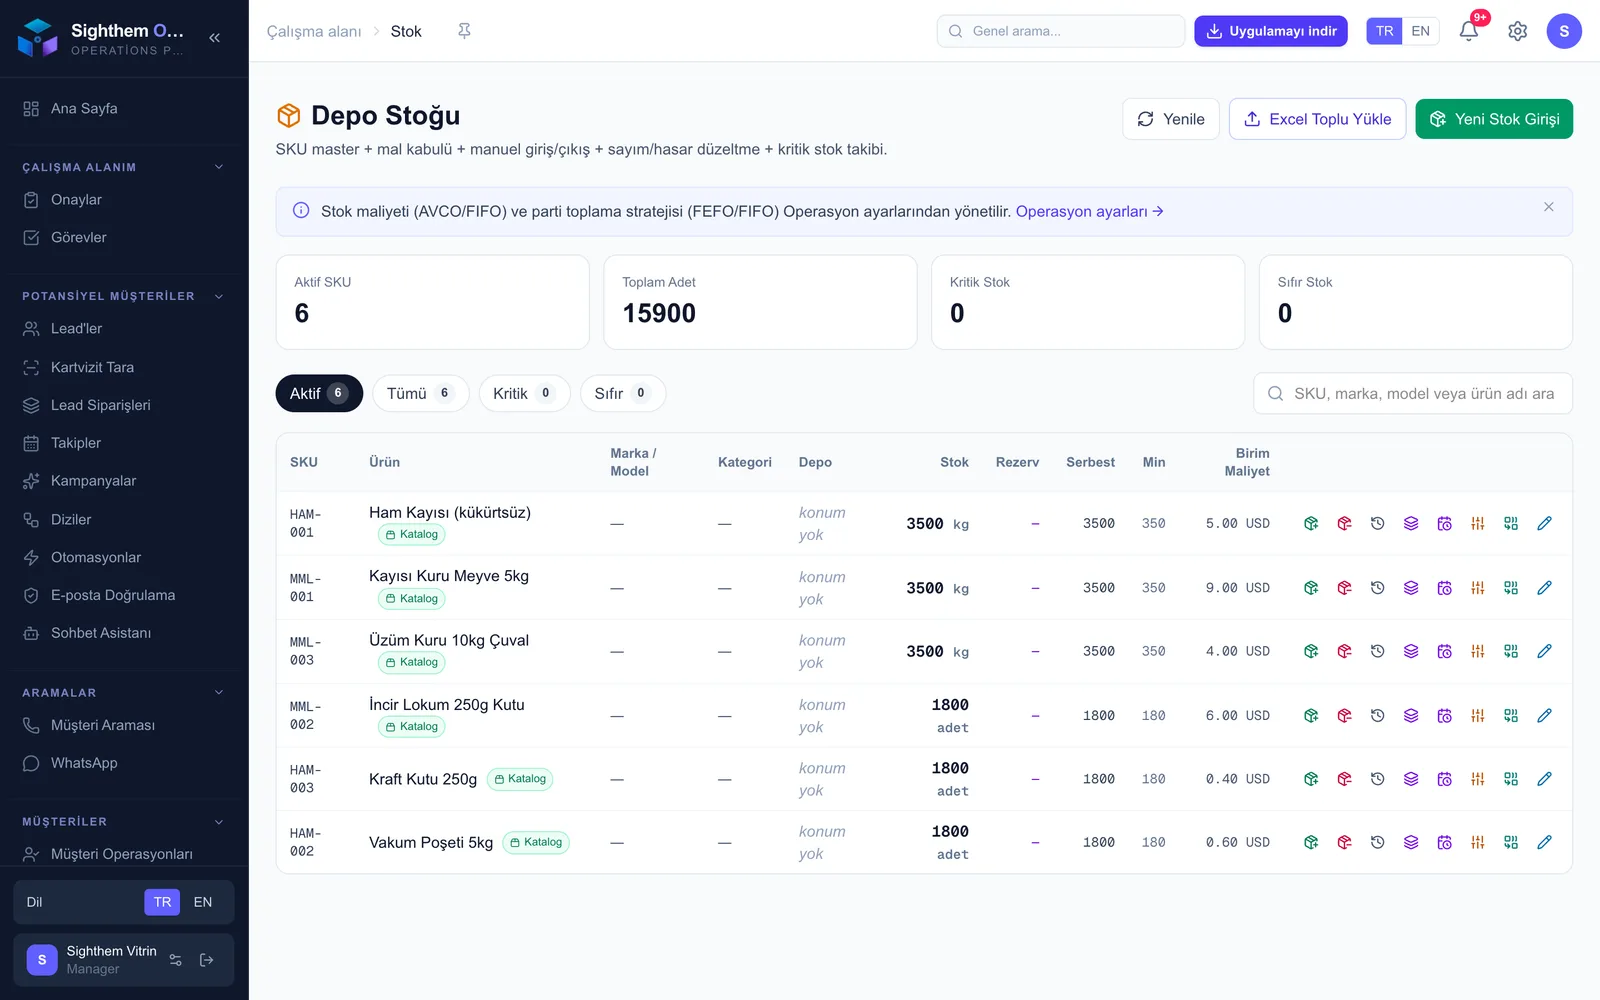Select EN in the sidebar Dil switch
Viewport: 1600px width, 1000px height.
pyautogui.click(x=203, y=902)
